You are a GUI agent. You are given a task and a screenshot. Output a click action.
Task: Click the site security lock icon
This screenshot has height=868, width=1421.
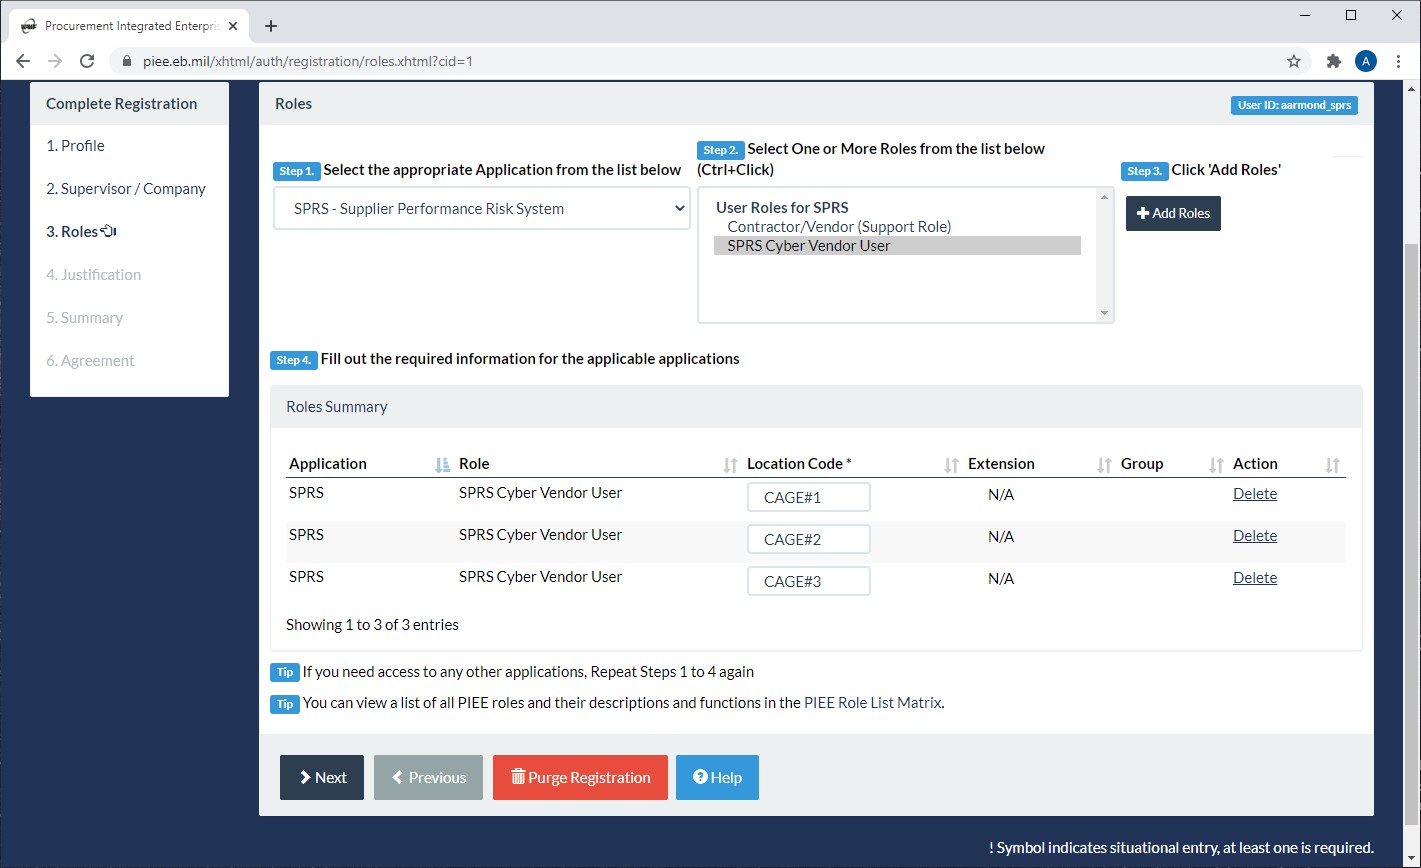point(126,61)
